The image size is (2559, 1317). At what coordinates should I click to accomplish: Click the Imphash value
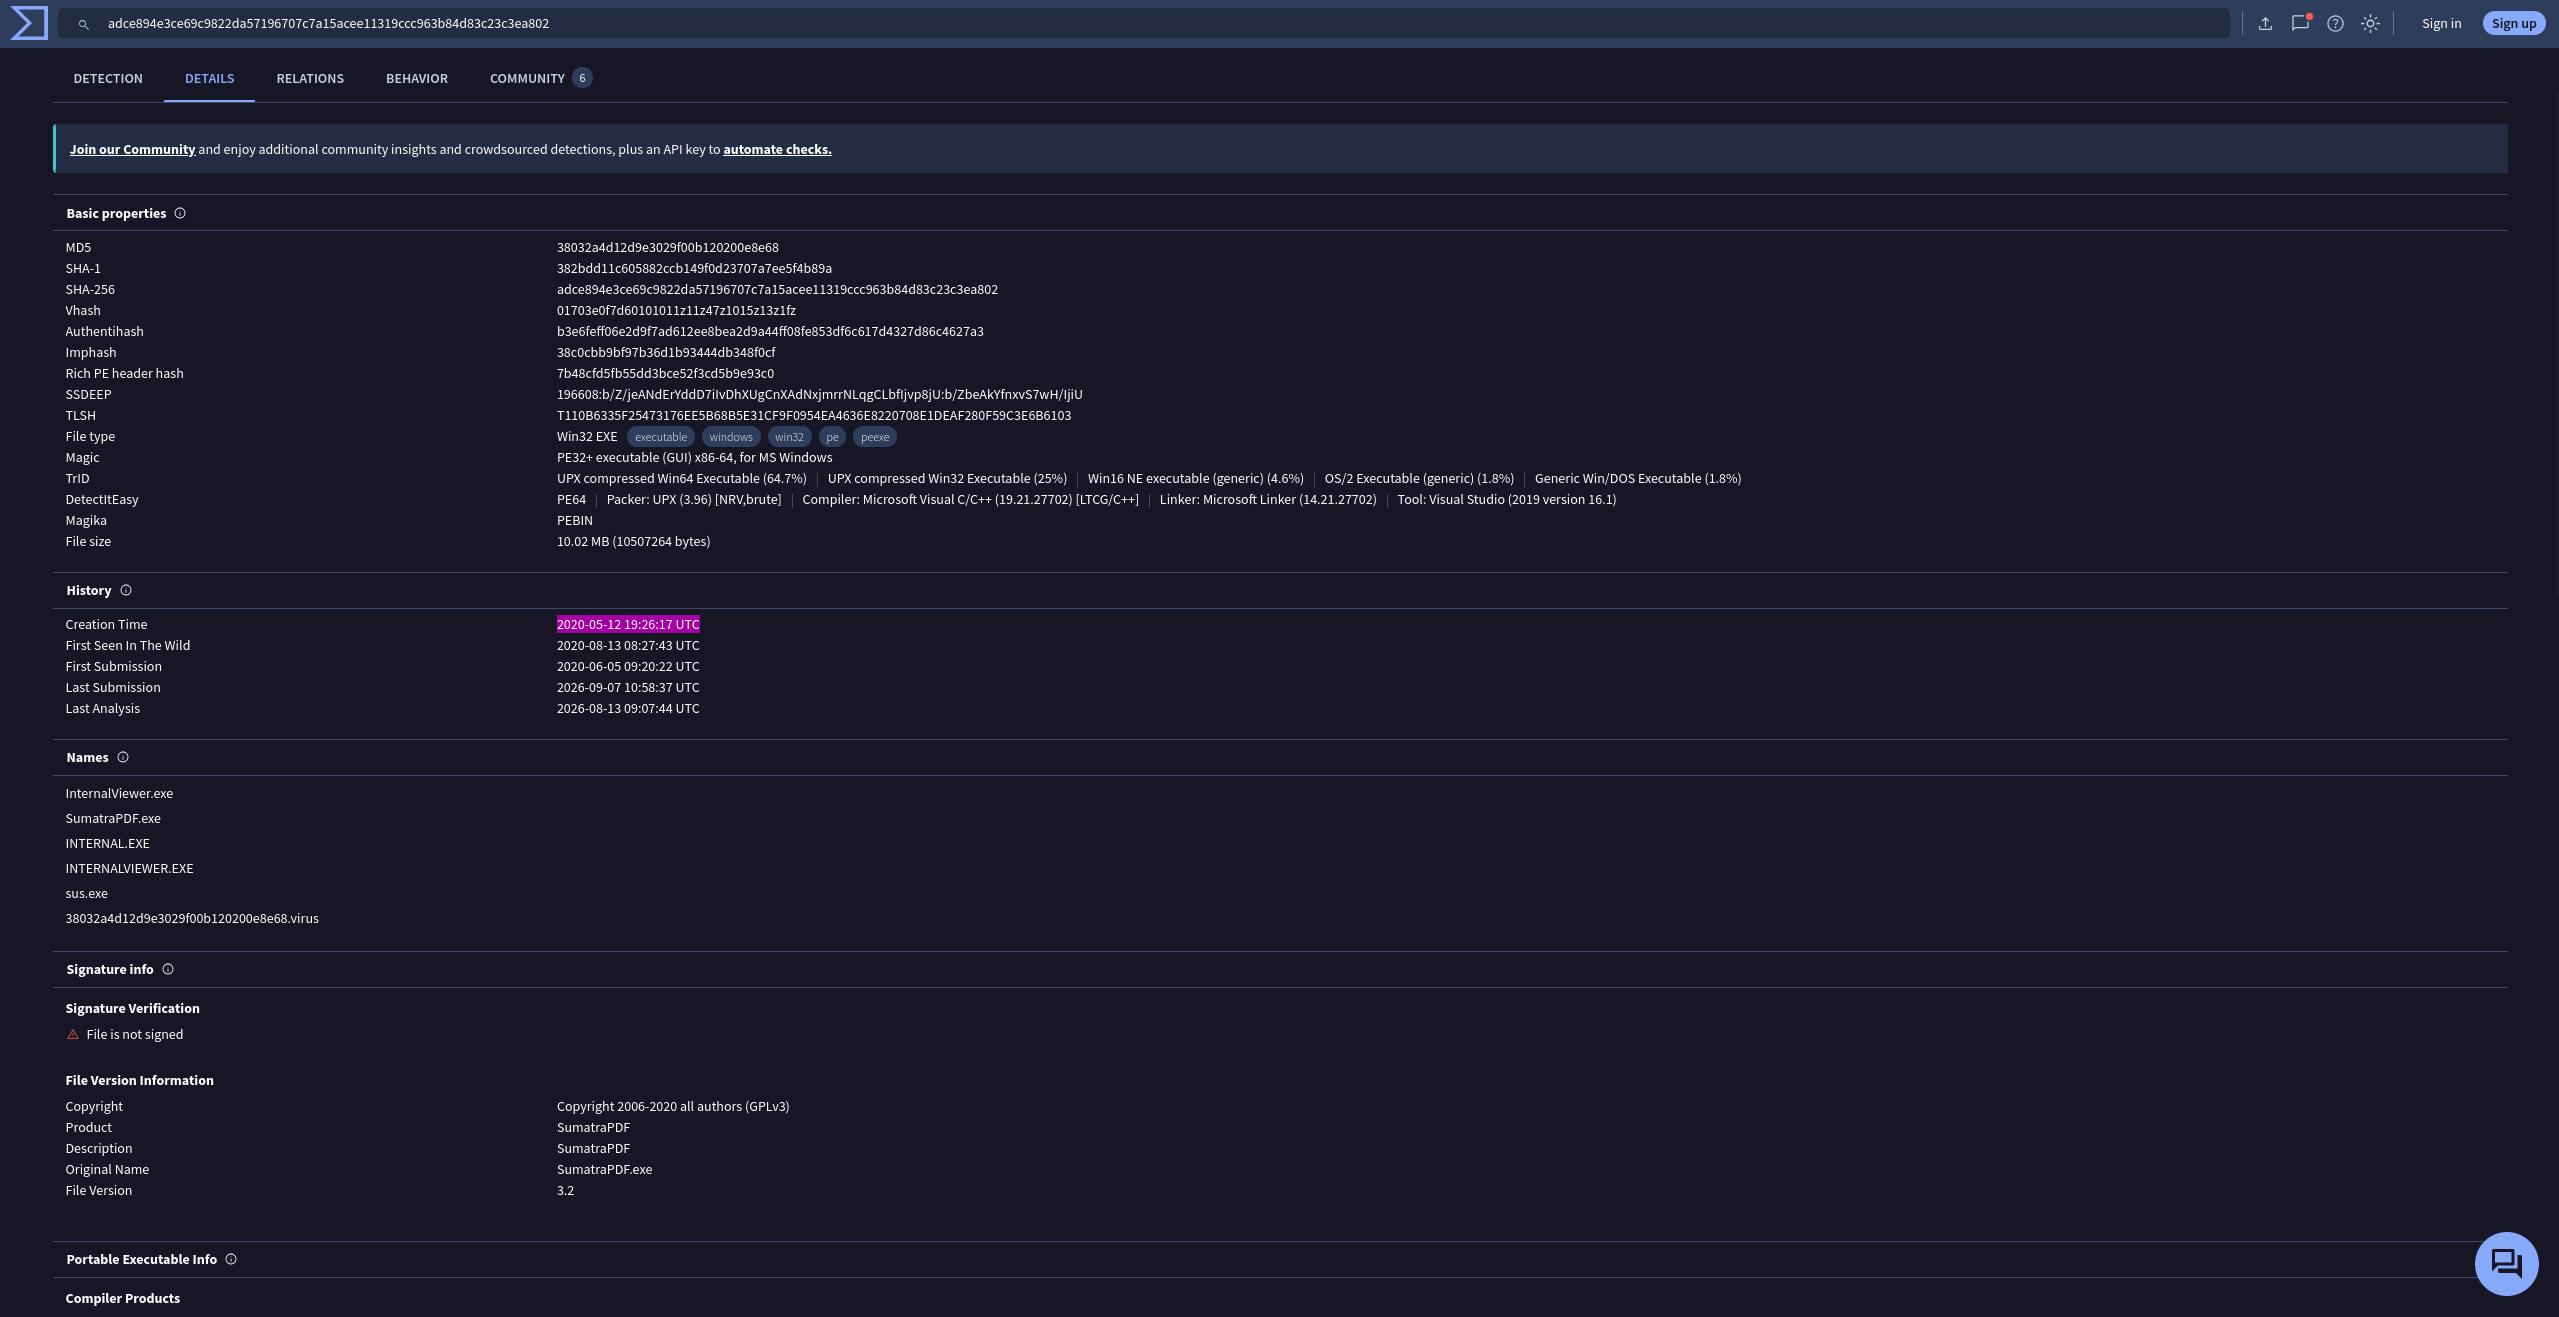pos(666,352)
